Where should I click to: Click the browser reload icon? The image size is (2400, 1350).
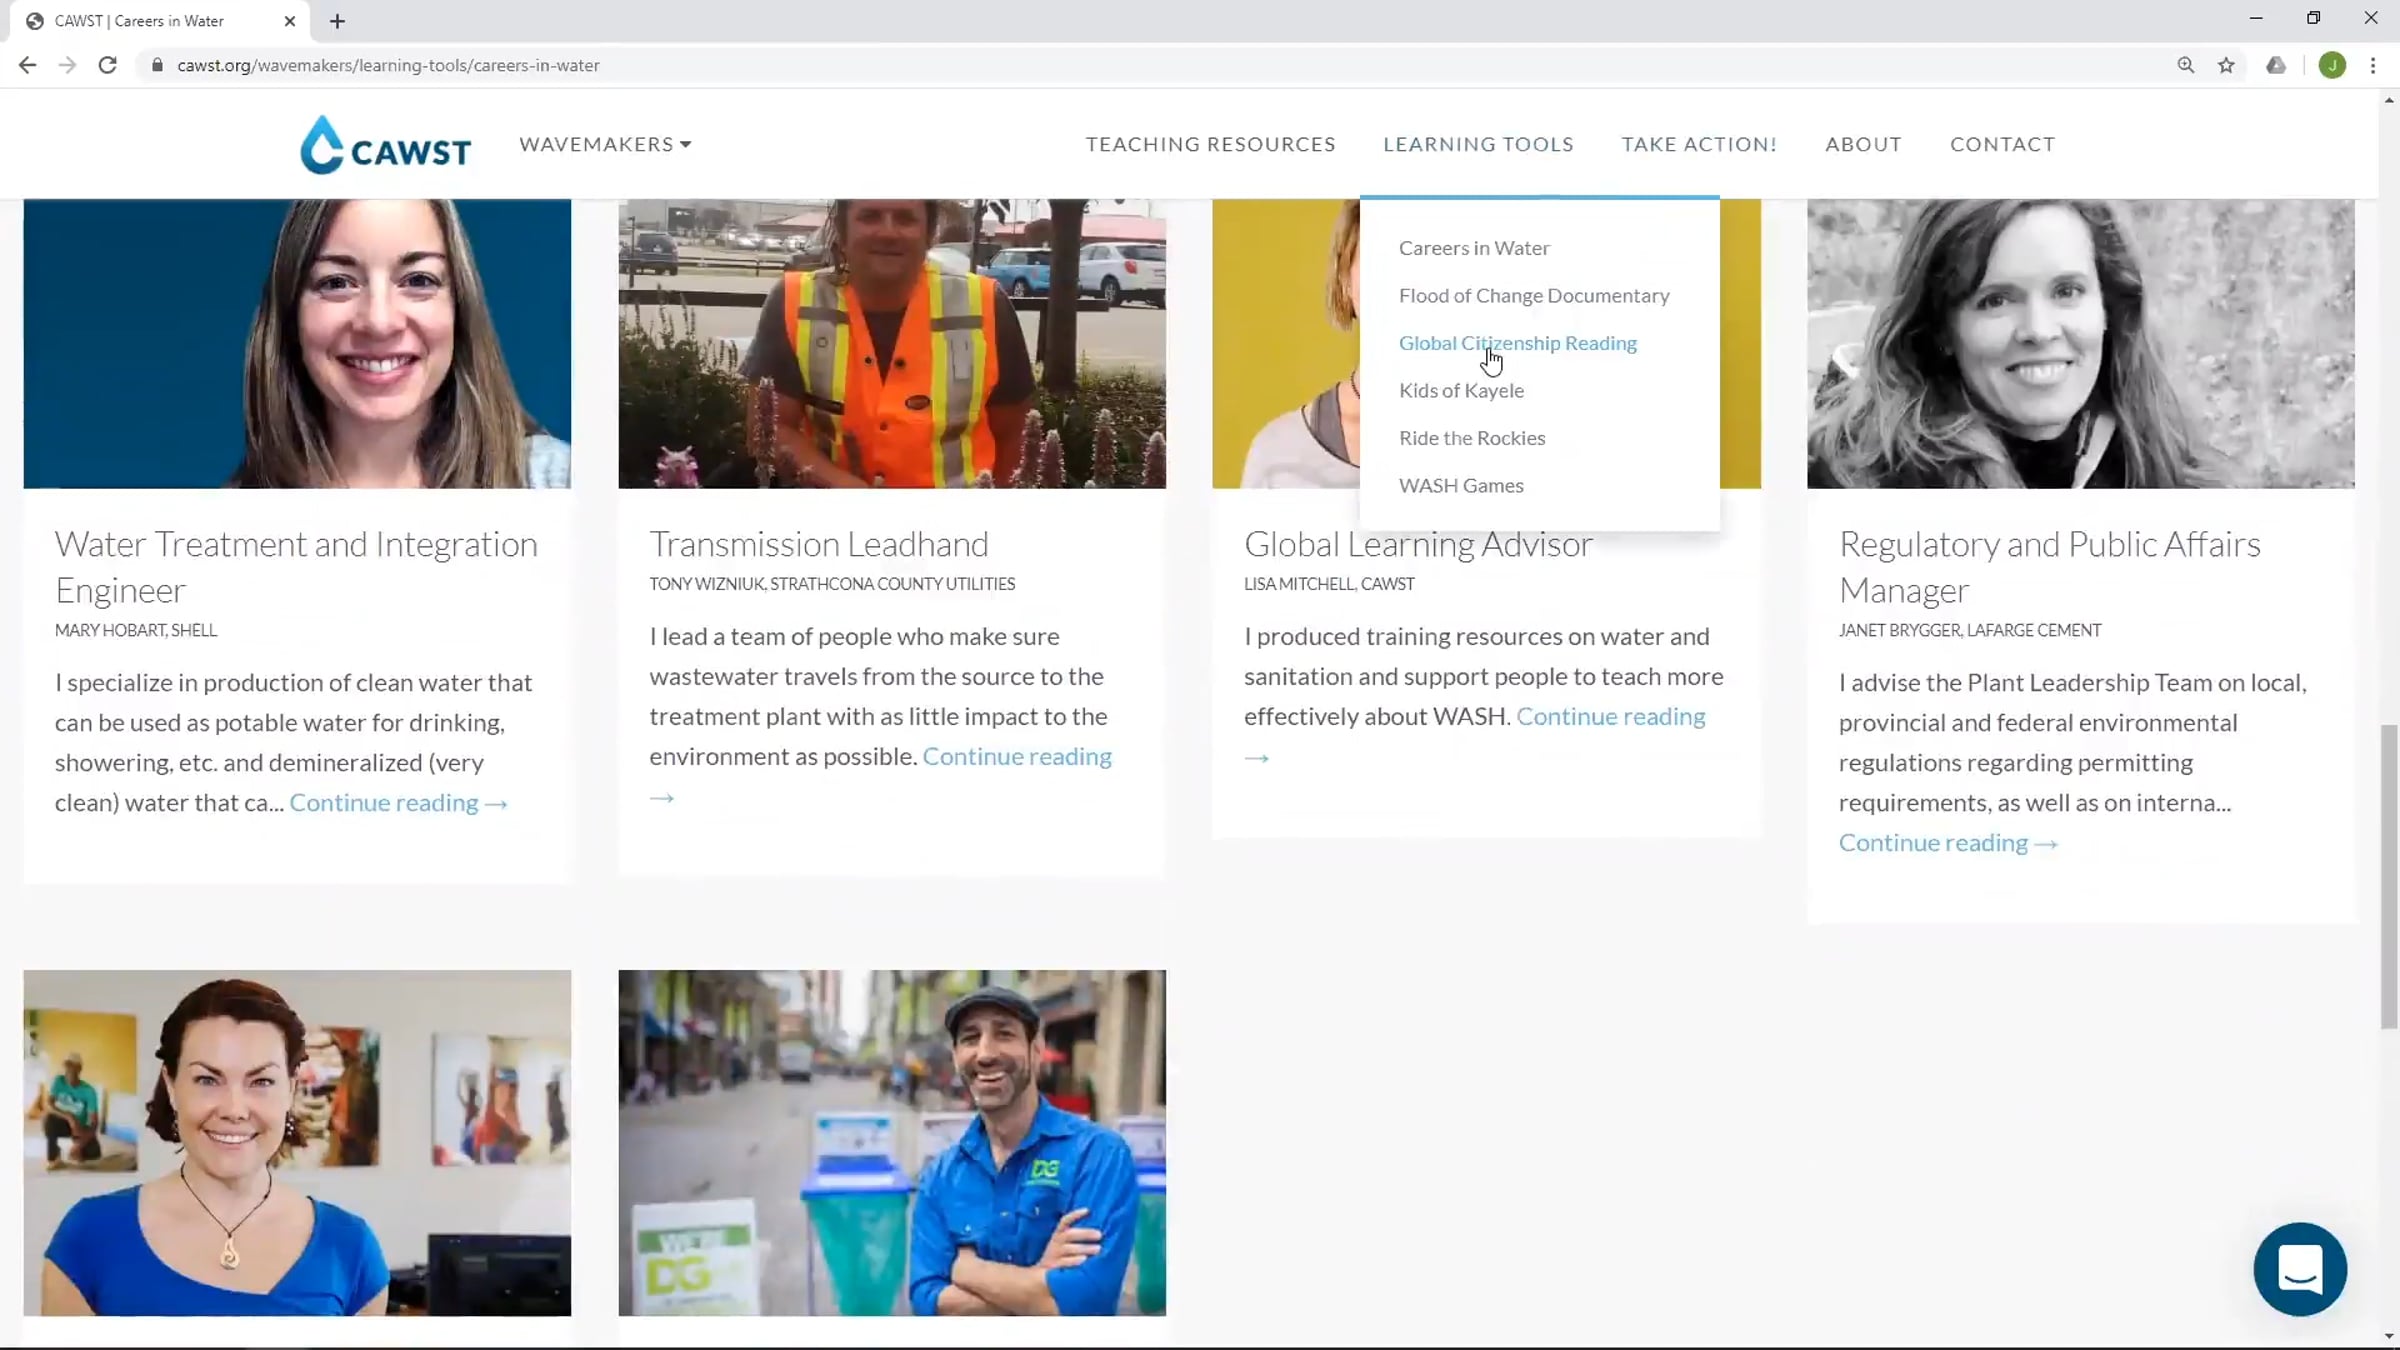pos(108,65)
